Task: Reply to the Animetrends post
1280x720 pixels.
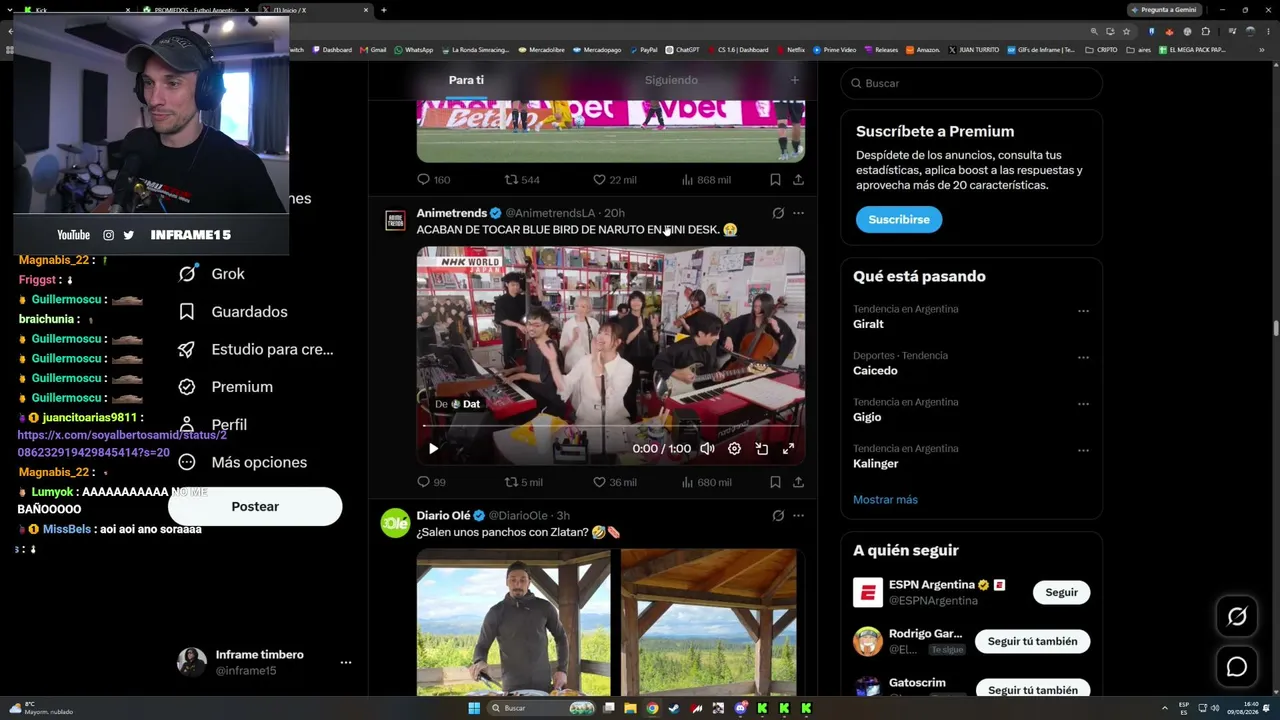Action: [x=432, y=482]
